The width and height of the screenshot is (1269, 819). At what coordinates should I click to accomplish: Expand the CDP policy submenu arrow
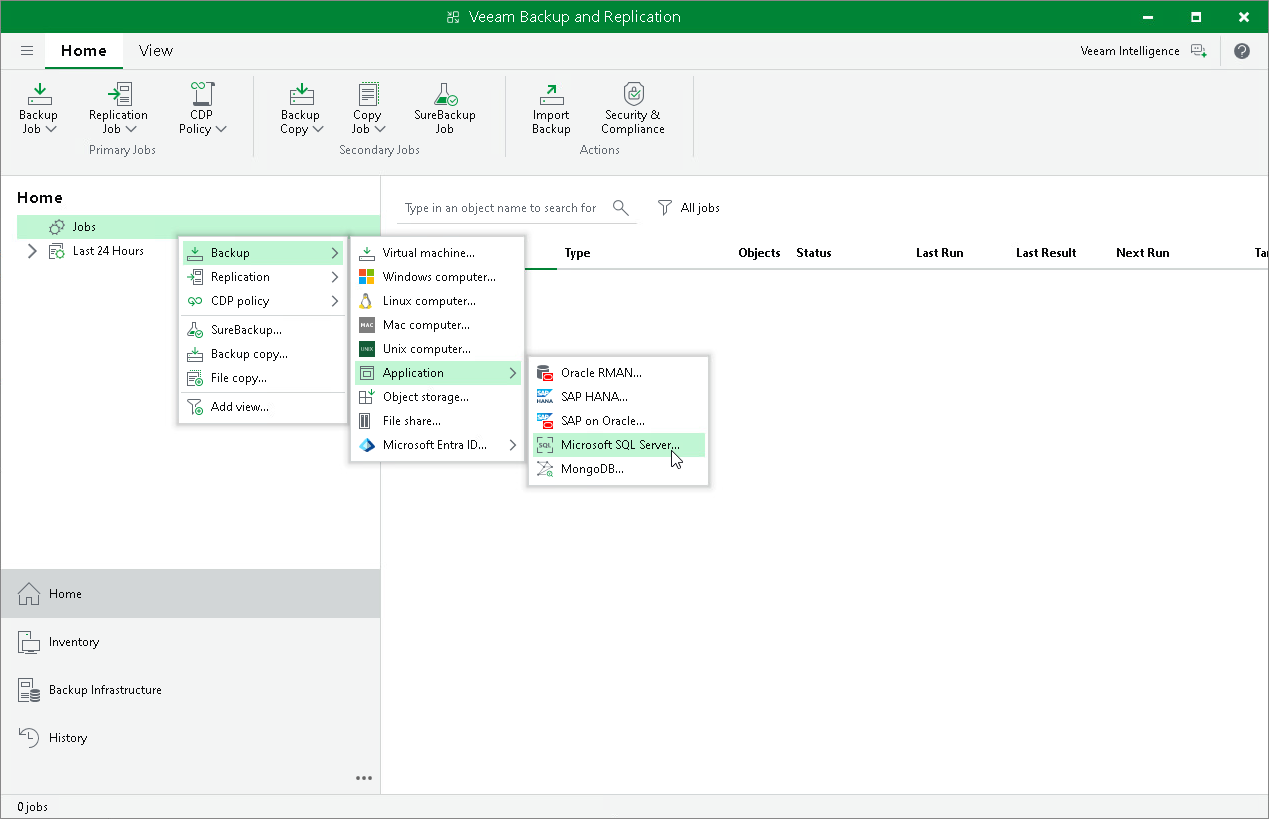pyautogui.click(x=335, y=301)
